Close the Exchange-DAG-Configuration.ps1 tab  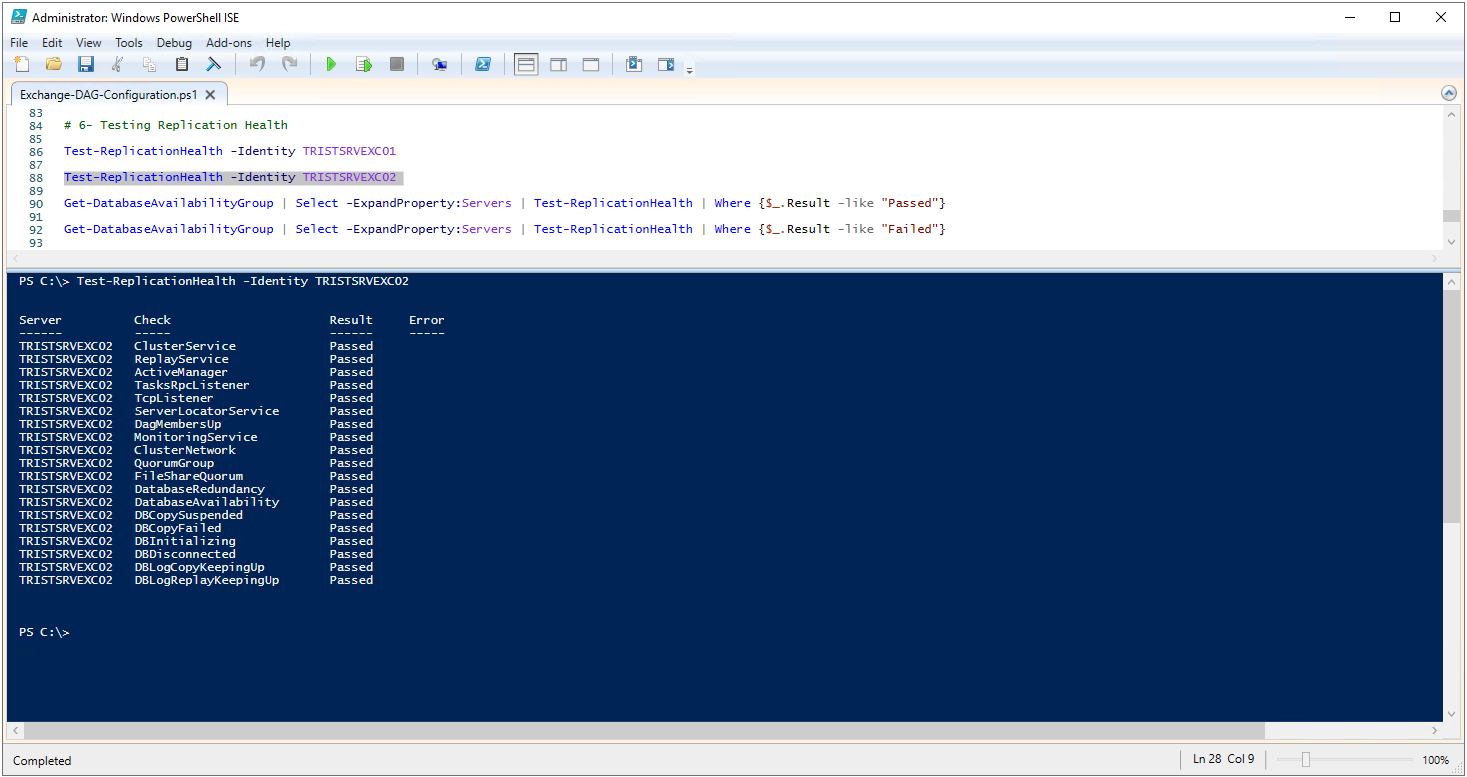pos(209,95)
